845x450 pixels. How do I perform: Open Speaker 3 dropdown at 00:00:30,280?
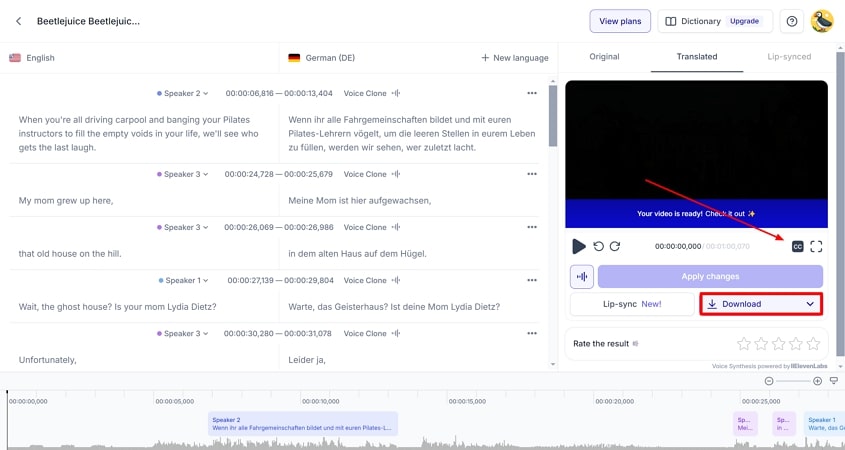[183, 334]
